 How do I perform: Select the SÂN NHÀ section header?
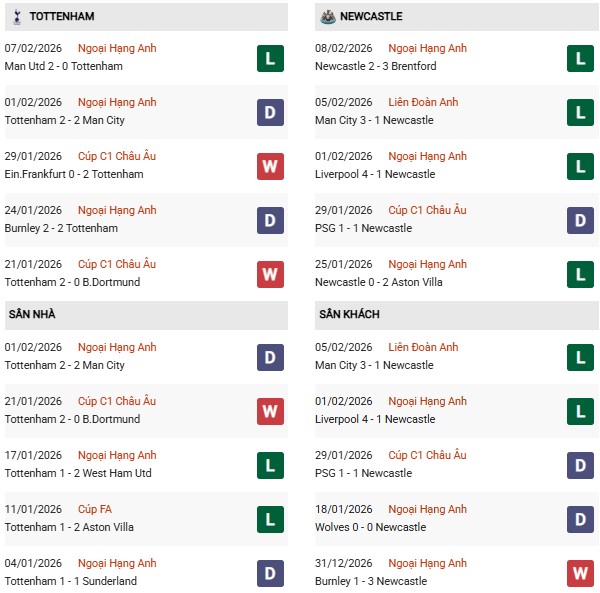pos(33,314)
